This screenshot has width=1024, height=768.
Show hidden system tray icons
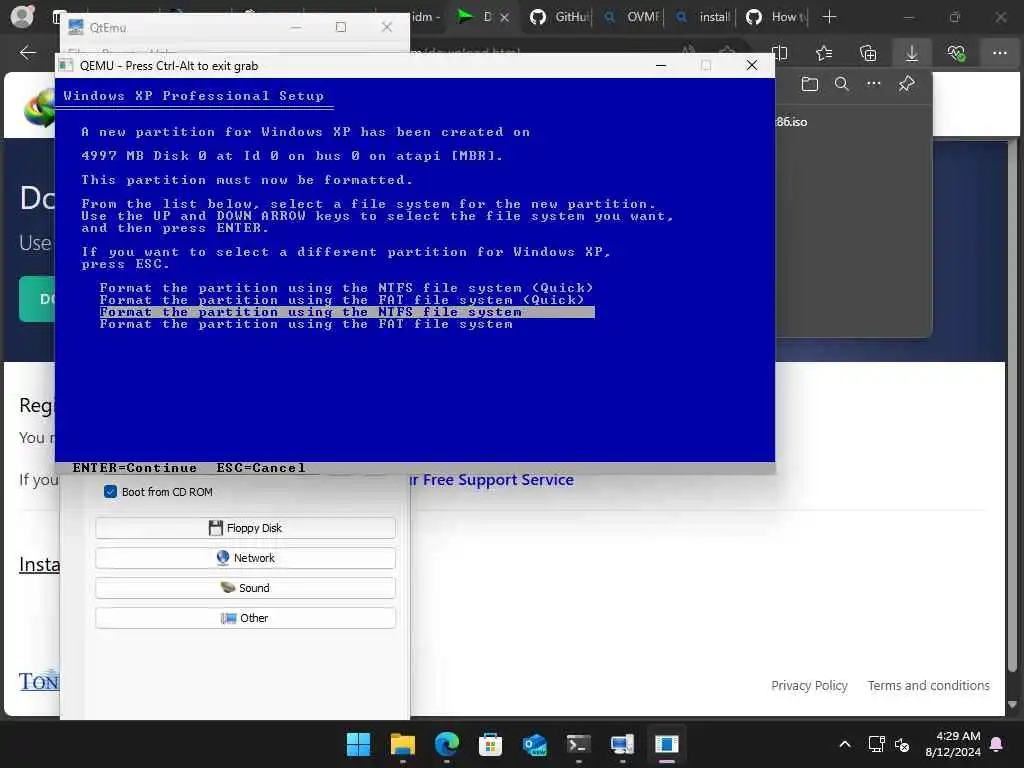(x=844, y=744)
